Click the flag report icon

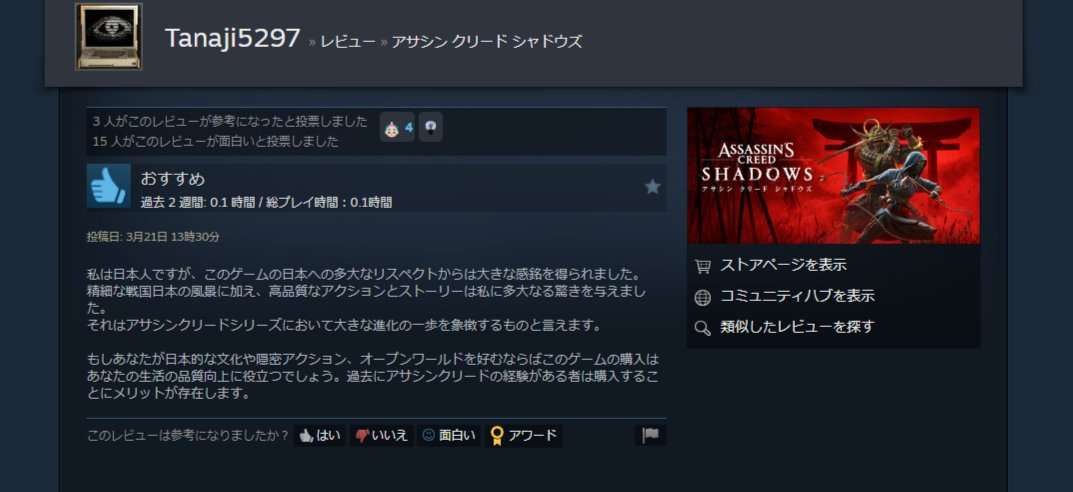(x=650, y=435)
